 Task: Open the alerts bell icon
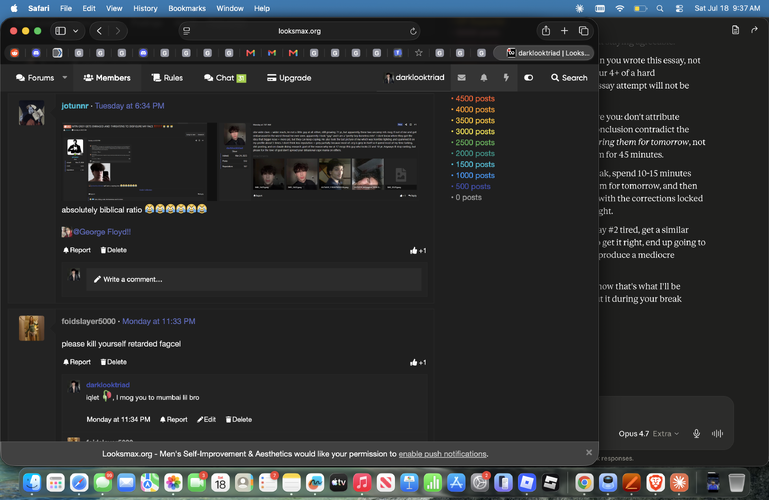pos(484,77)
